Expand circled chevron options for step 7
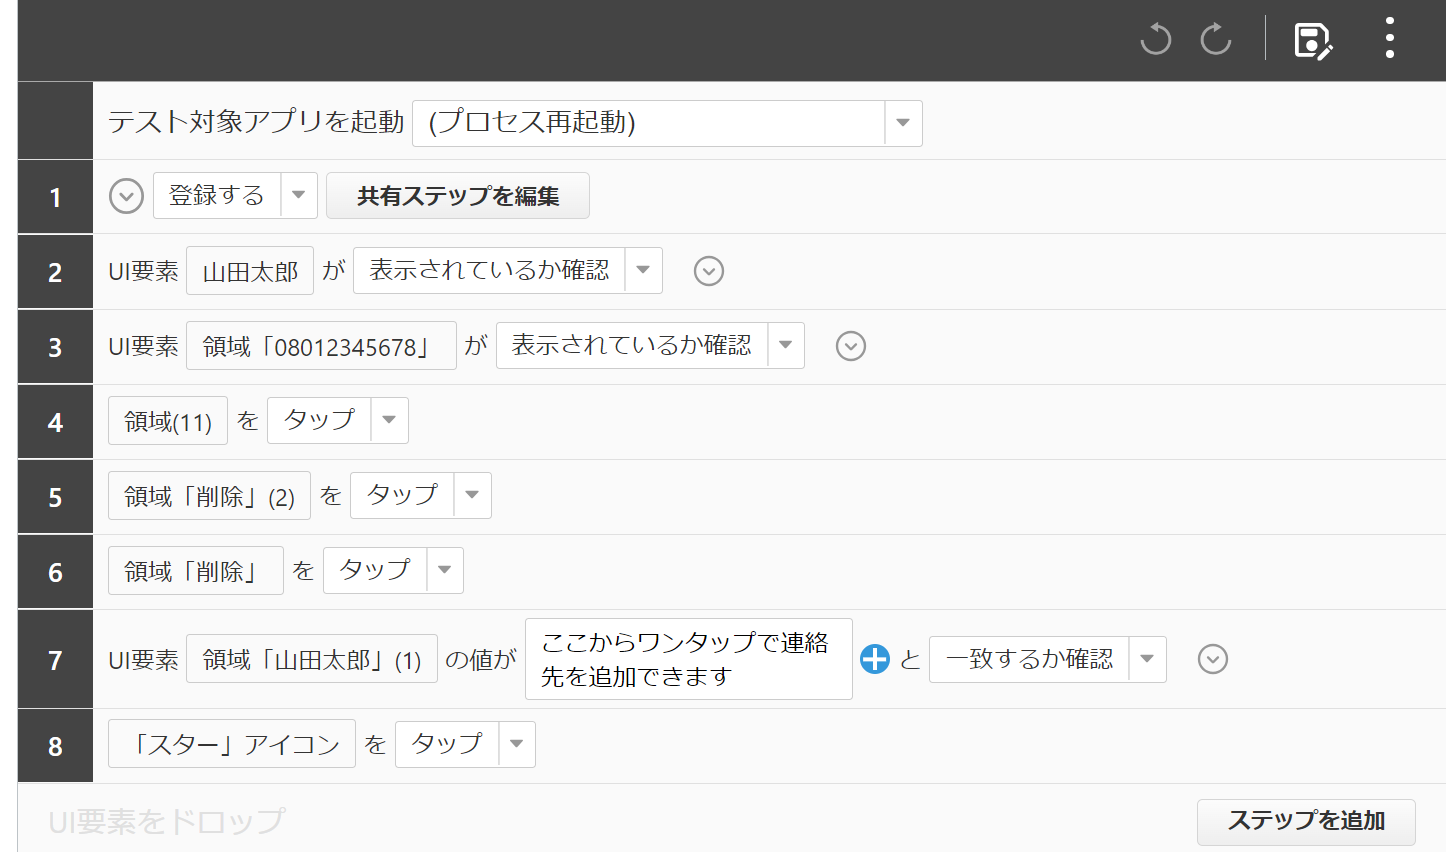 [1213, 659]
